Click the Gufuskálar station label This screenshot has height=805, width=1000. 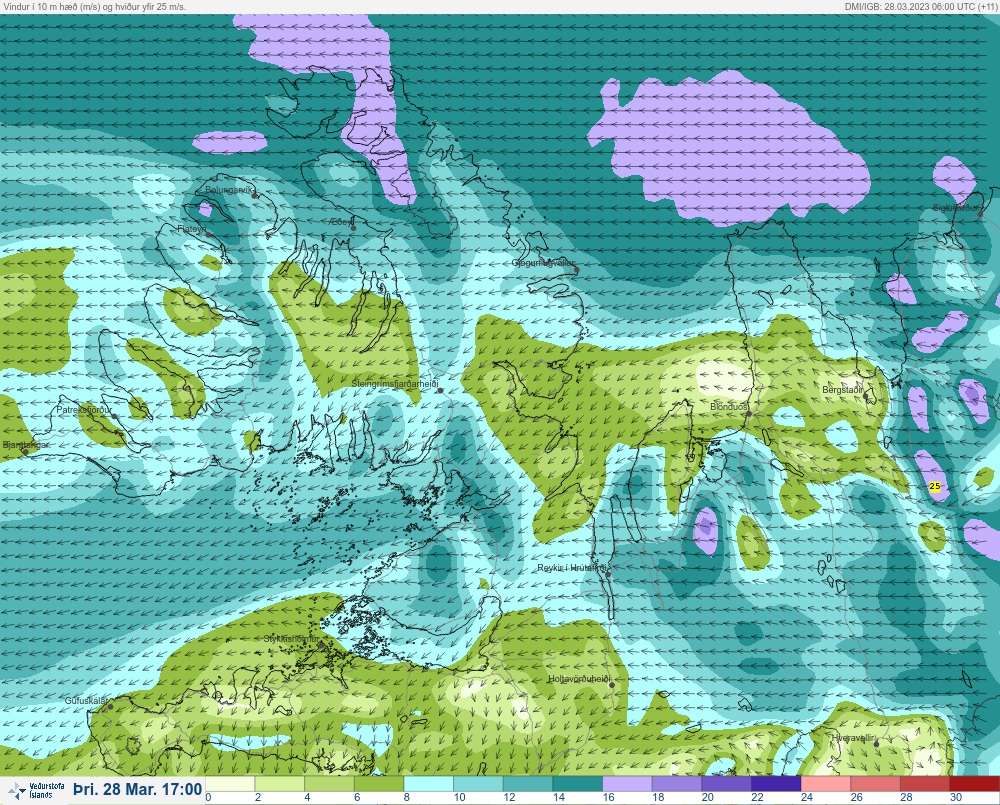click(x=86, y=700)
